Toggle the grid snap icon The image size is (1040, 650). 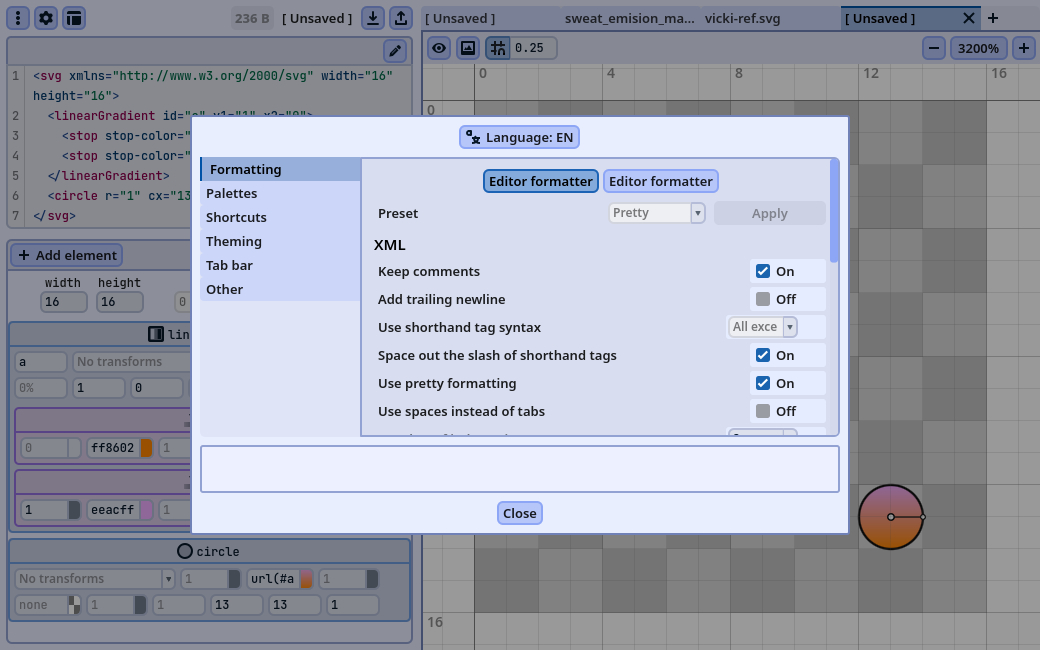[x=497, y=48]
